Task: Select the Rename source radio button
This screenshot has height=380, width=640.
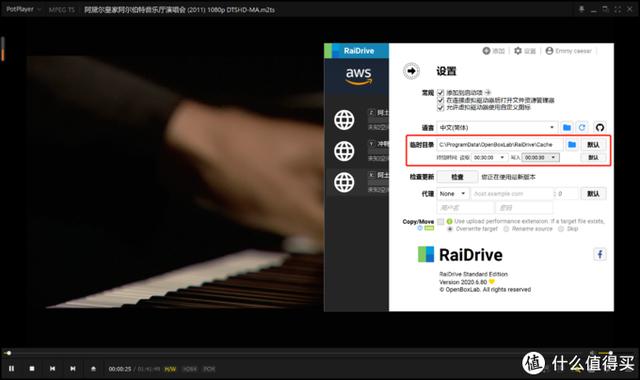Action: coord(506,229)
